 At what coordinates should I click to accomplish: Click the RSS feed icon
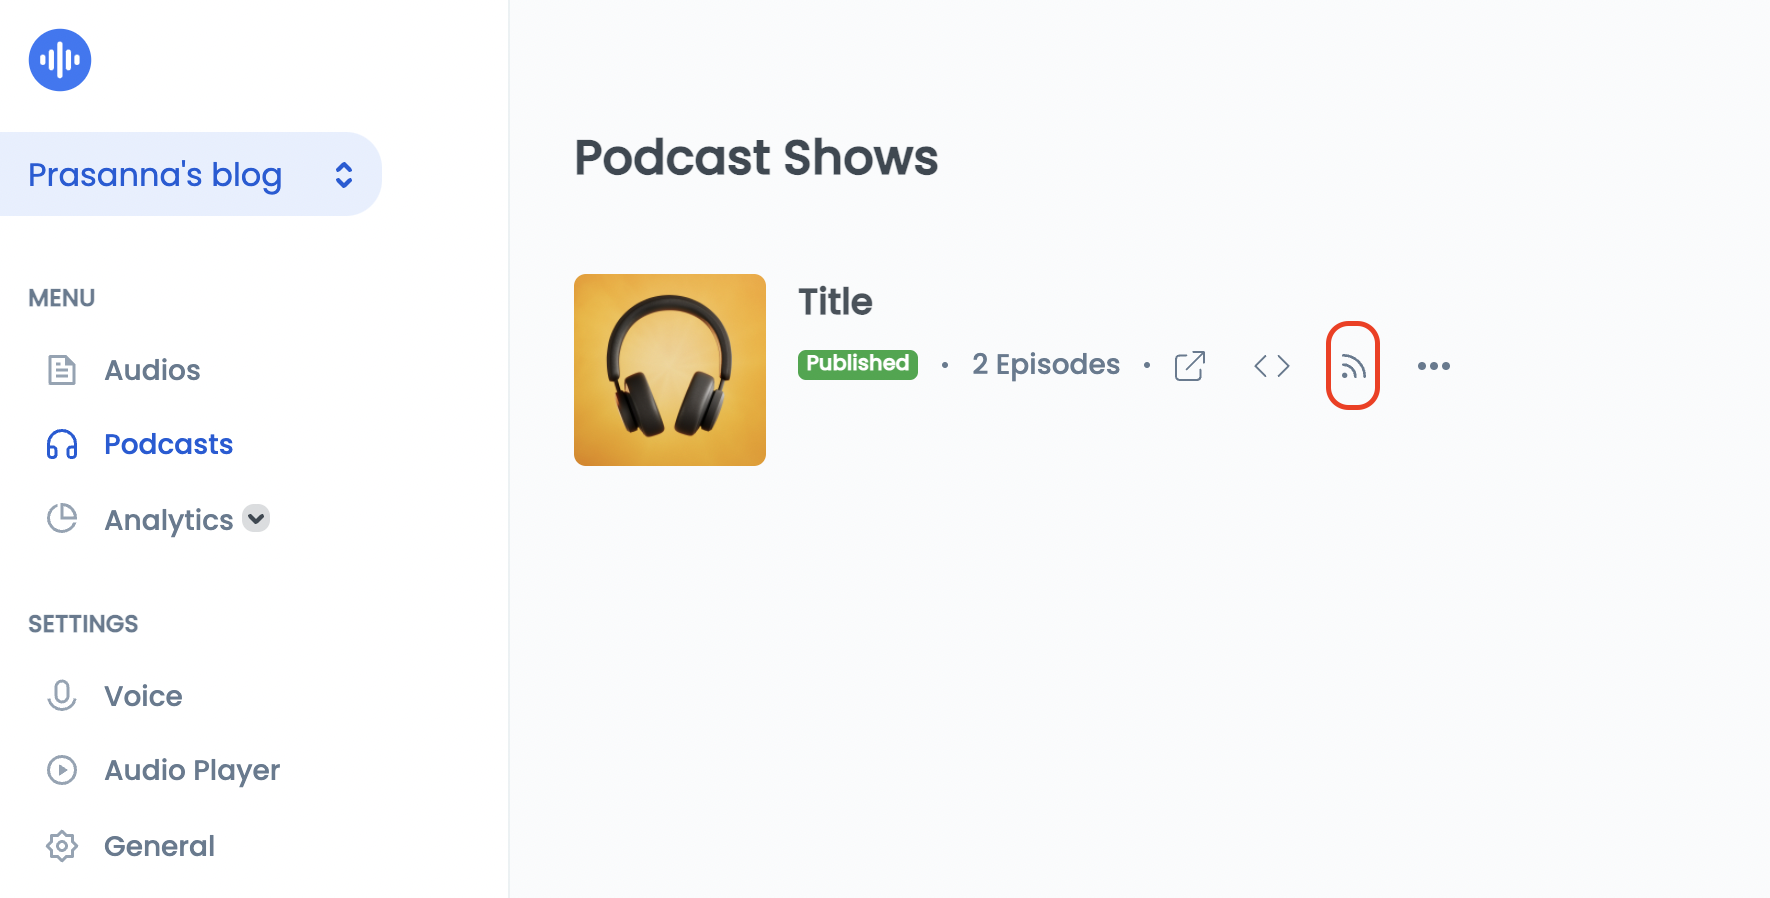tap(1353, 367)
